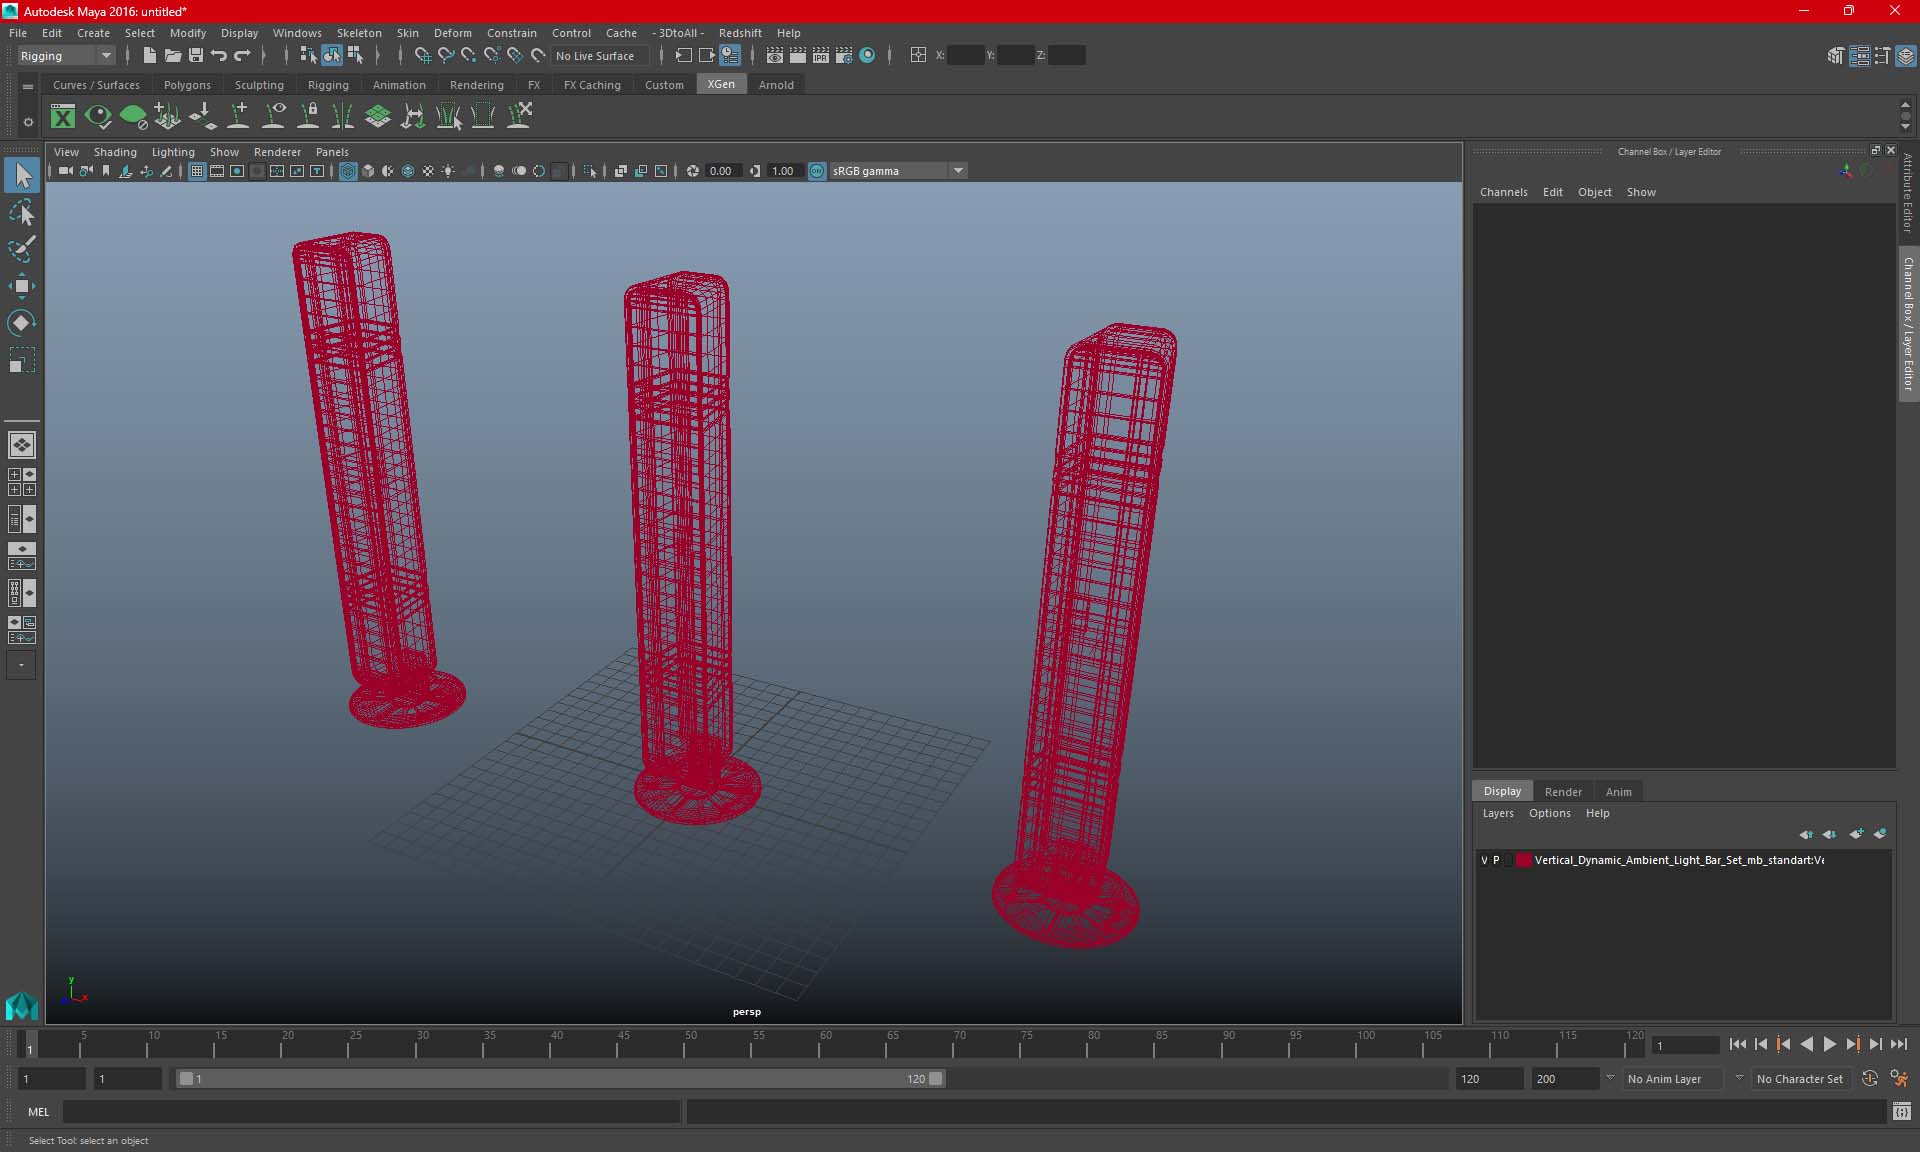Click the MEL command input field
The image size is (1920, 1152).
tap(371, 1112)
